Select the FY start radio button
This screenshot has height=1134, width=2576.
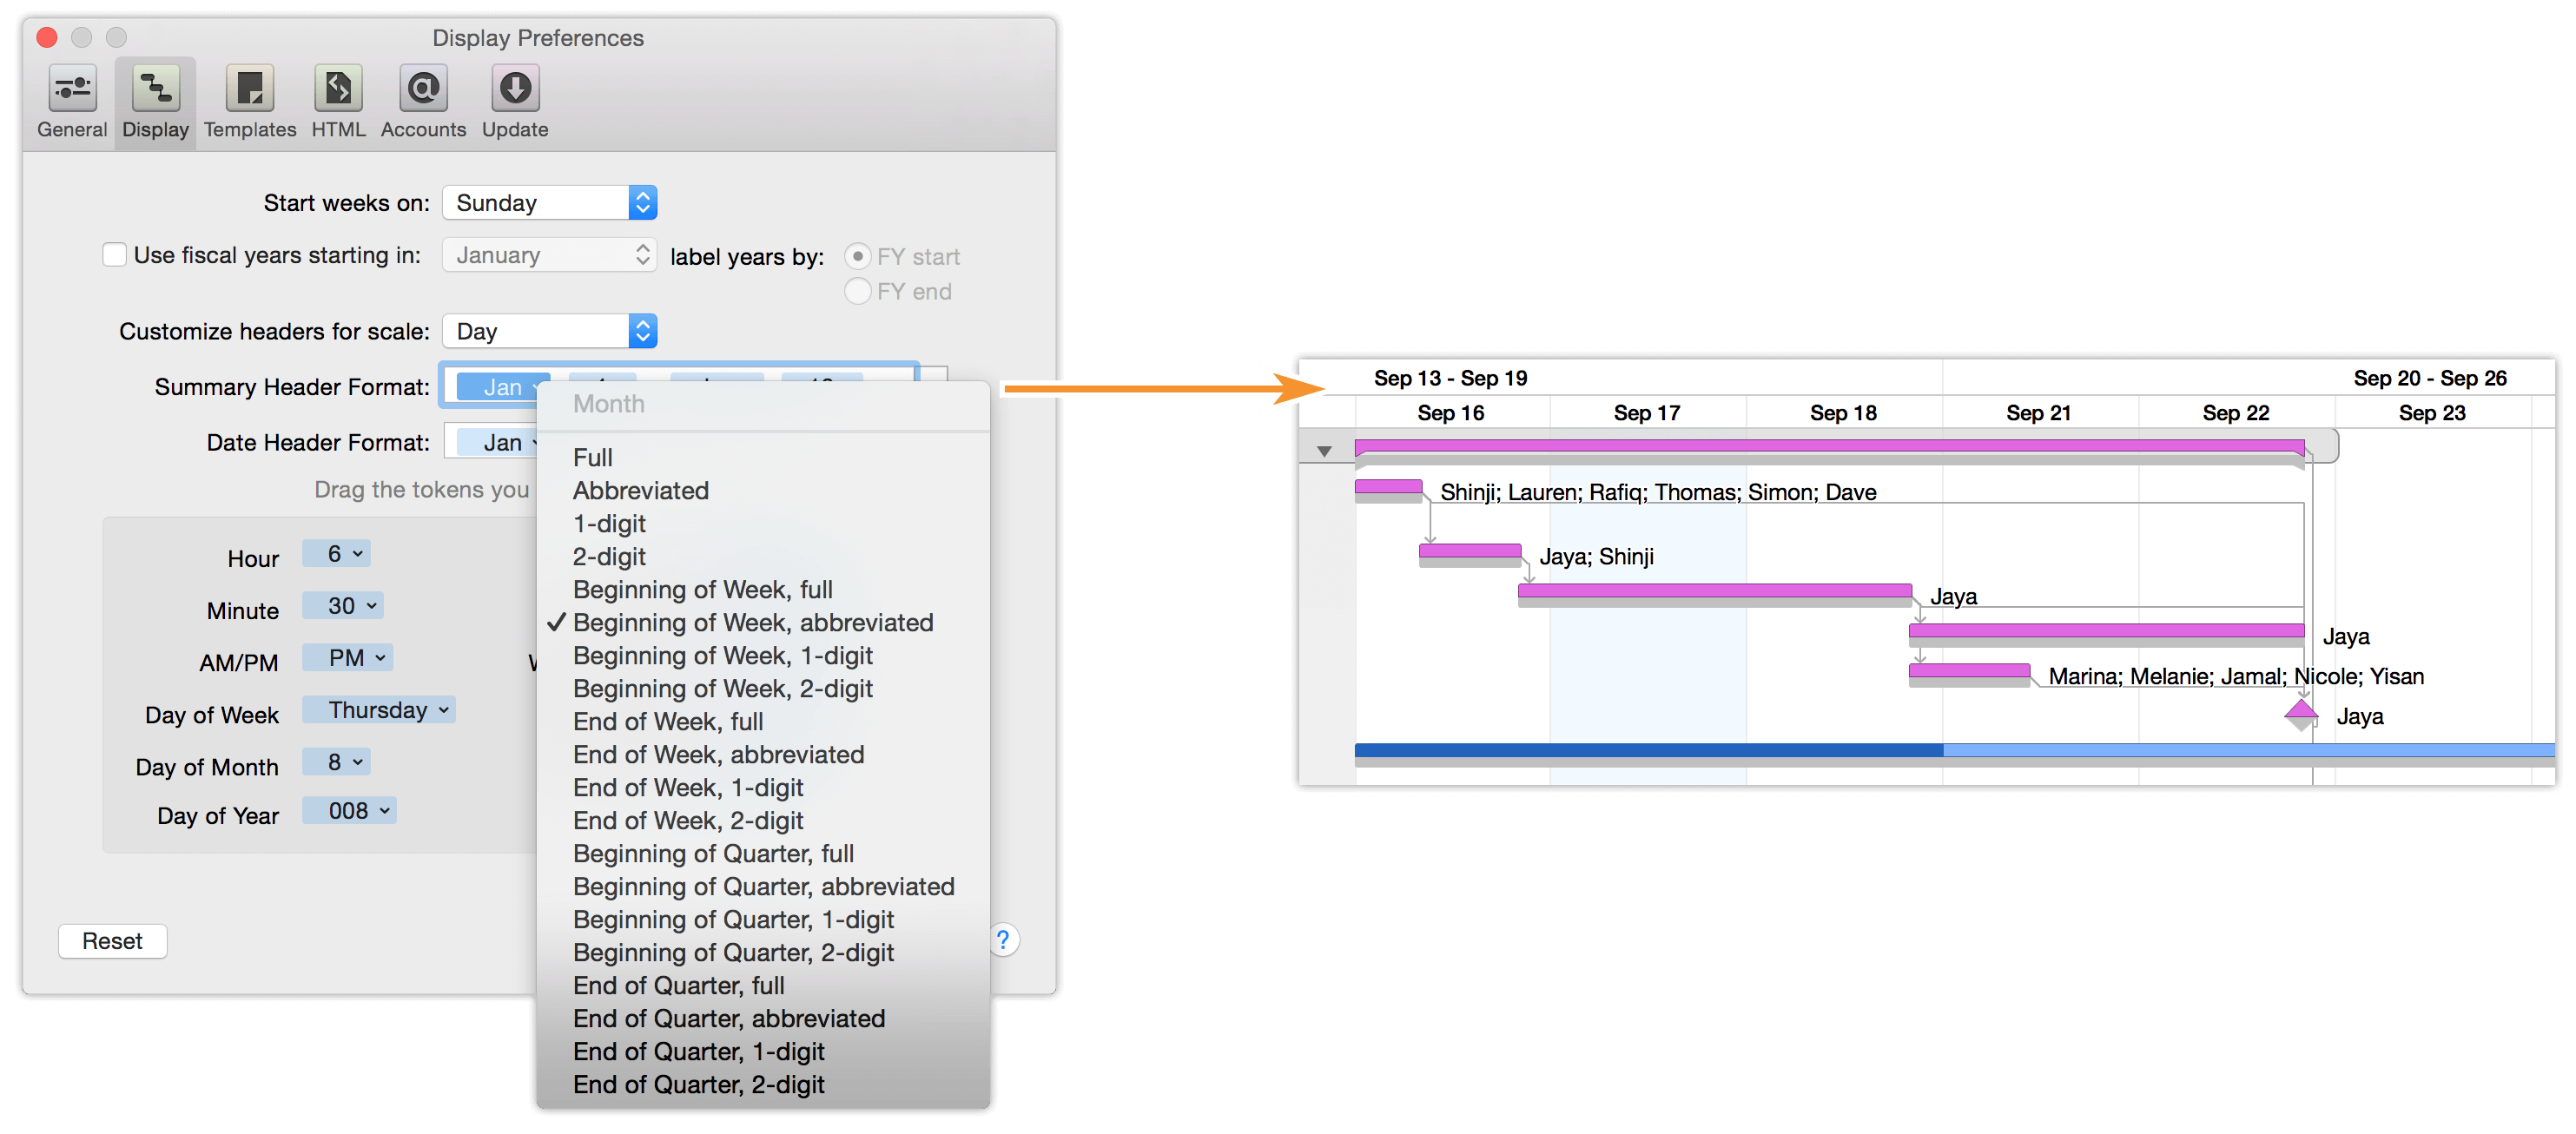pyautogui.click(x=857, y=256)
